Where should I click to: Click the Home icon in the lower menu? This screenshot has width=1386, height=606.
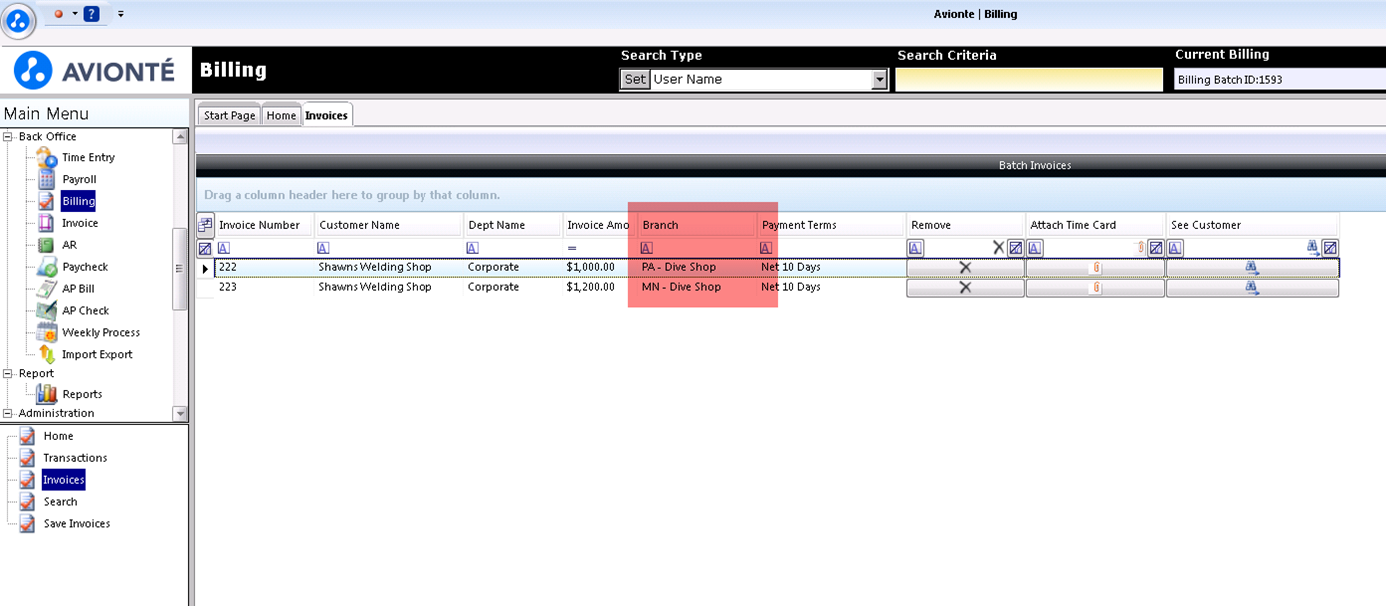[x=27, y=436]
